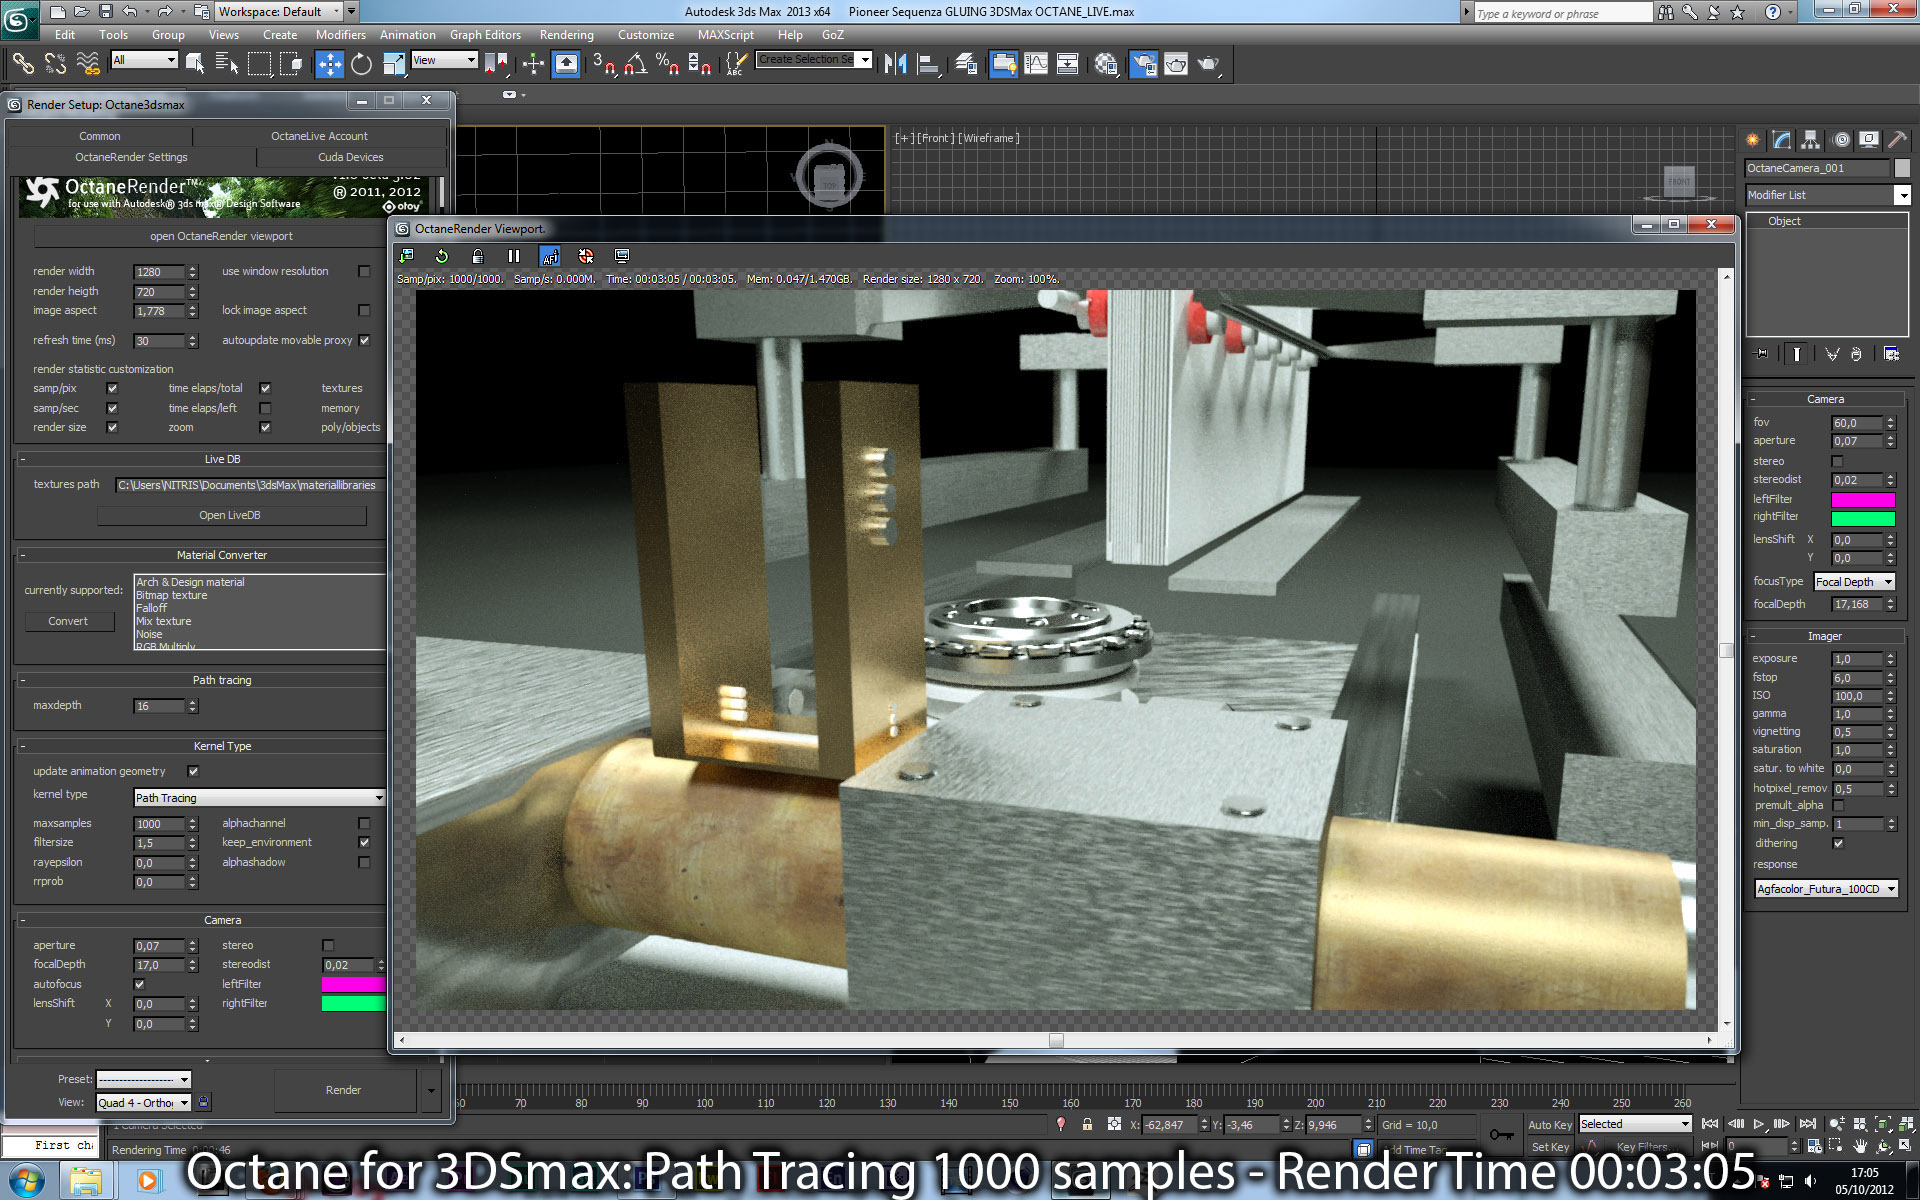Enable the 'use window resolution' checkbox
The width and height of the screenshot is (1920, 1200).
point(364,271)
